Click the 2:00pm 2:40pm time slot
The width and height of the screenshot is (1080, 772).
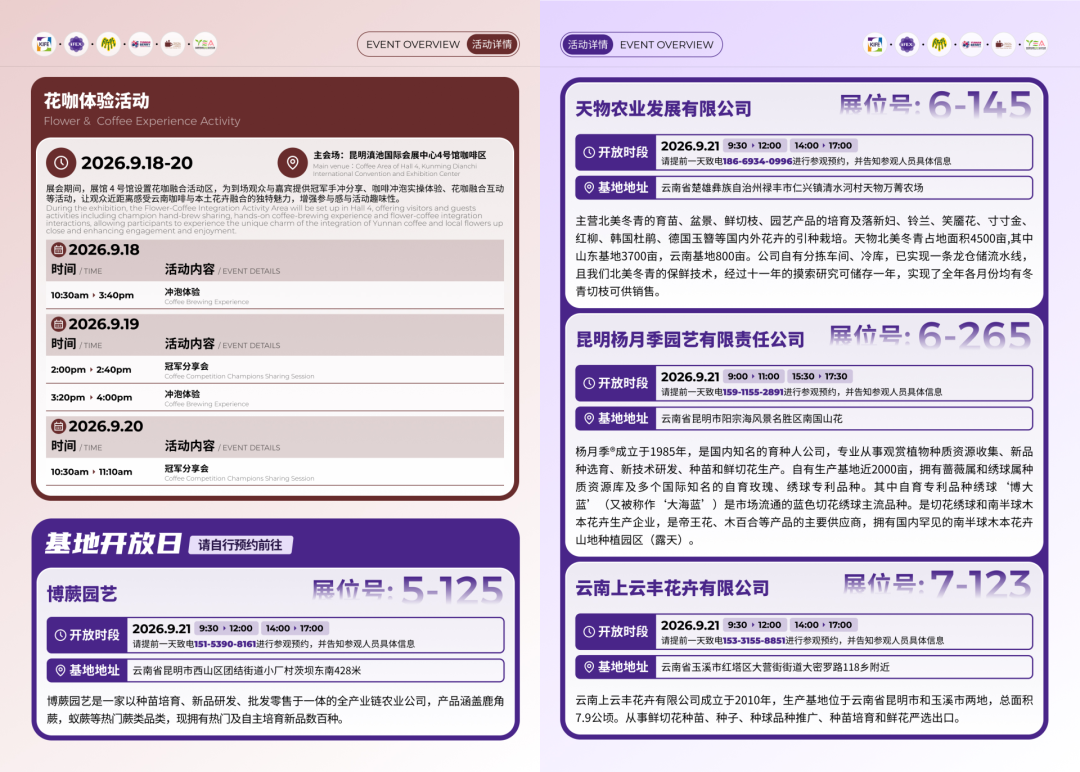[91, 370]
